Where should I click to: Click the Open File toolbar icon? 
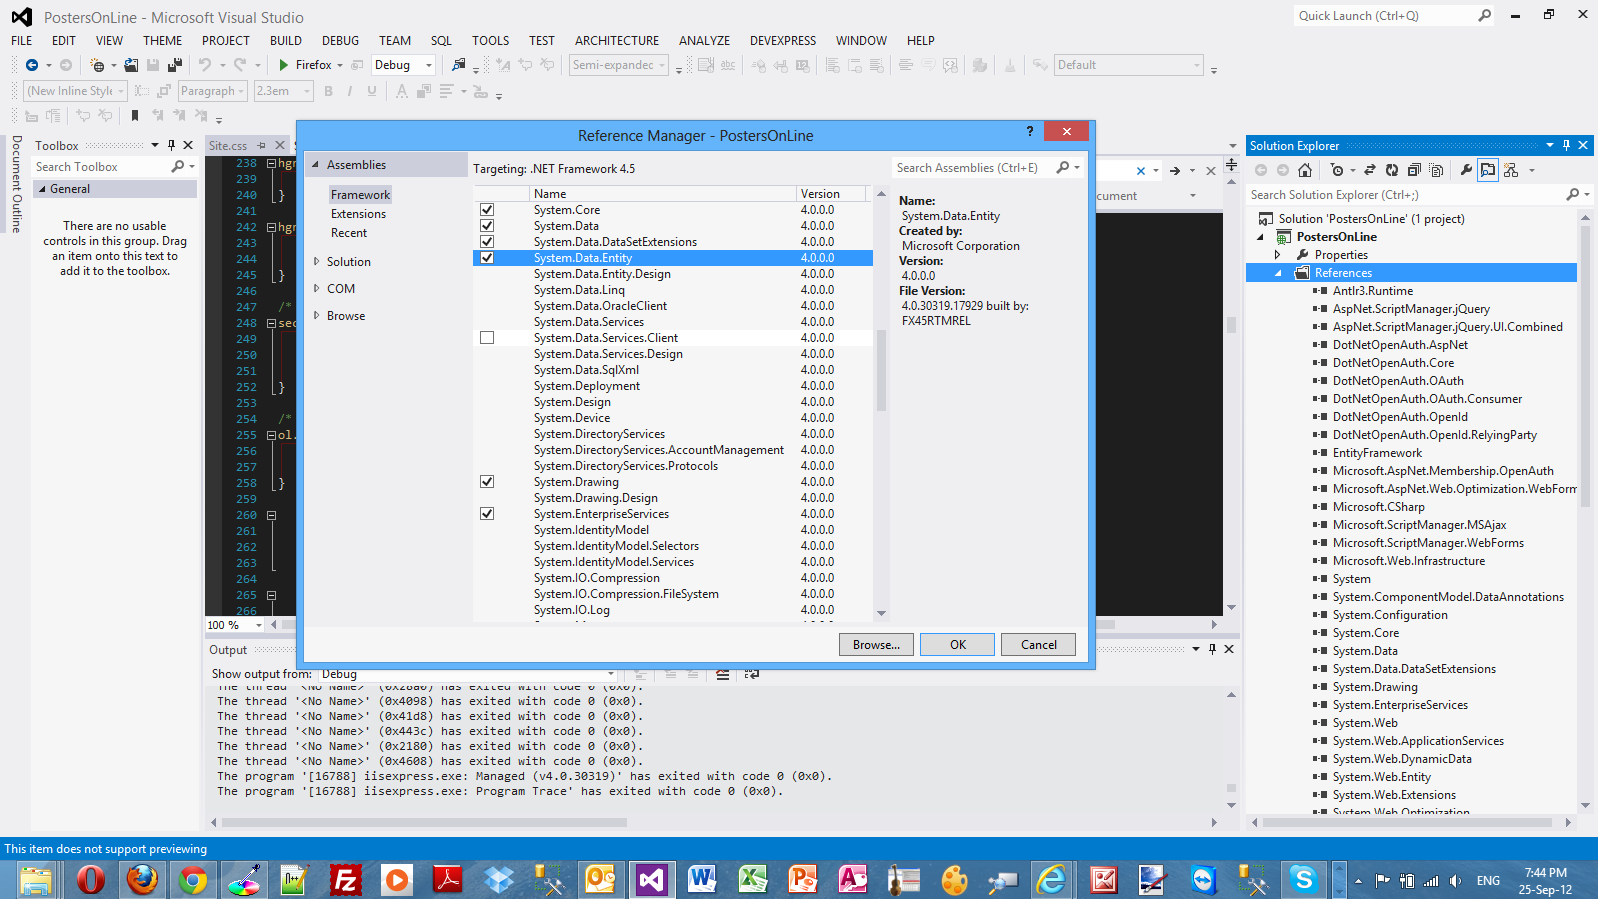131,65
